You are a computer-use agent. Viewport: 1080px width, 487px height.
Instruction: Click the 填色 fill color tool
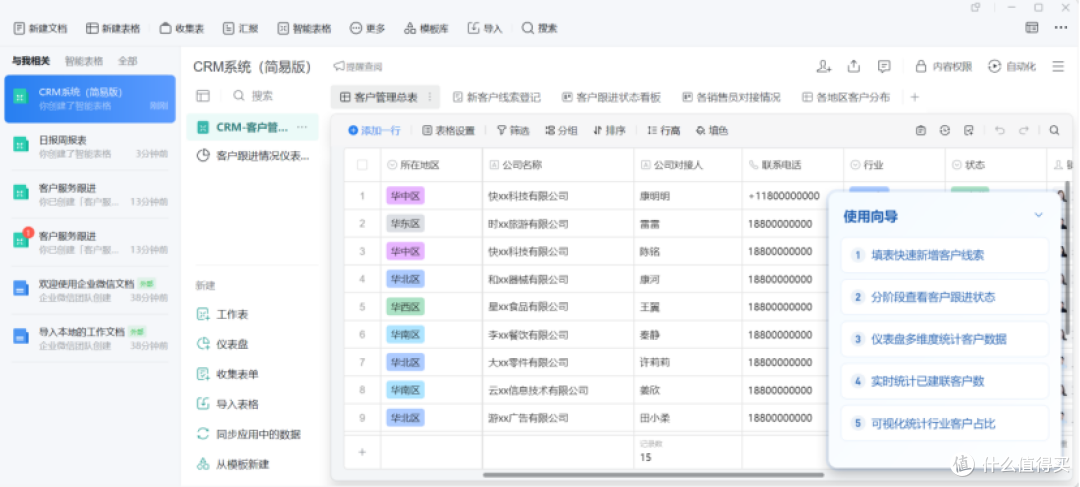pyautogui.click(x=712, y=130)
